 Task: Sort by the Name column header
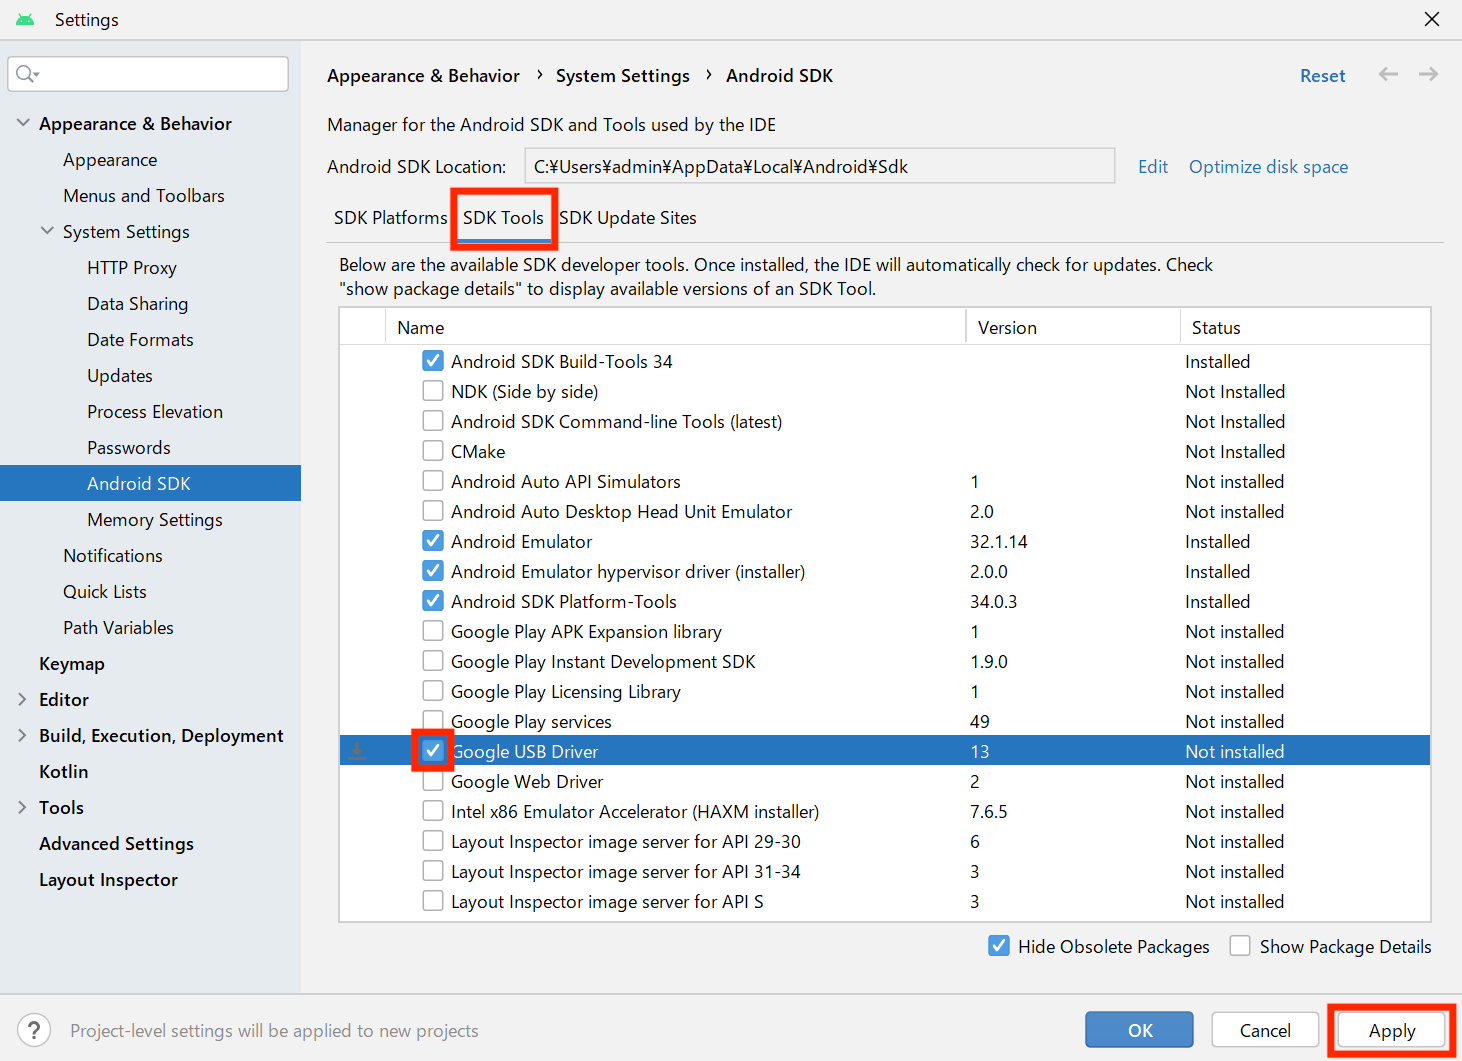[675, 327]
